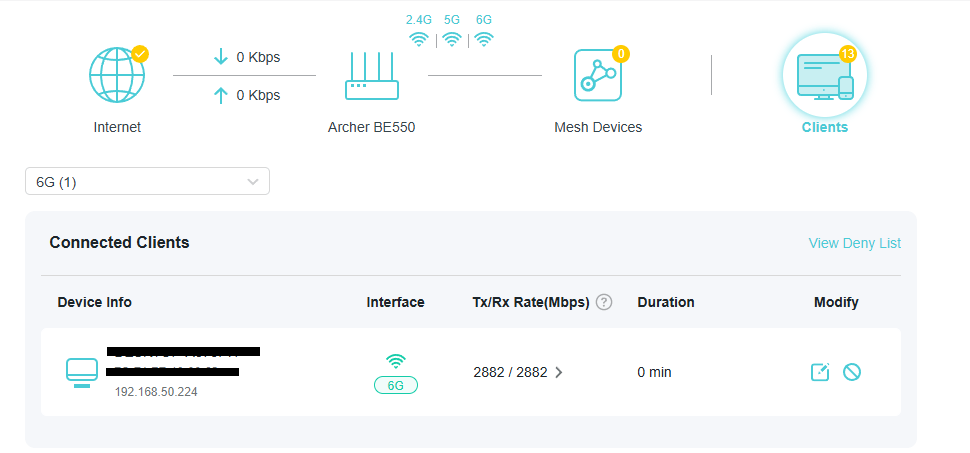Click the 192.168.50.224 IP address

(x=156, y=392)
